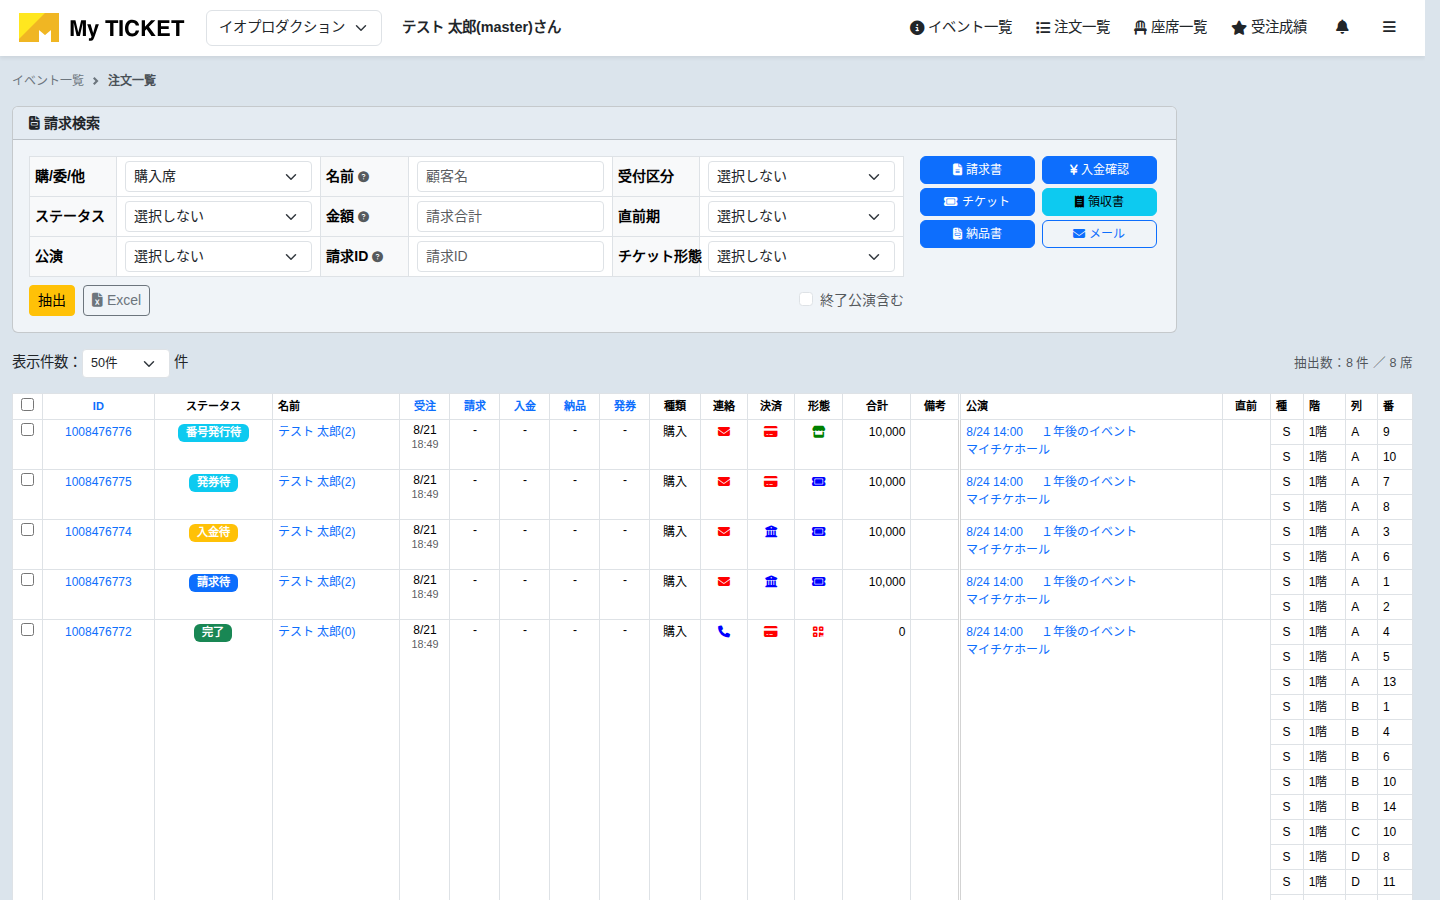1440x900 pixels.
Task: Open order ID 1008476776 link
Action: [x=98, y=432]
